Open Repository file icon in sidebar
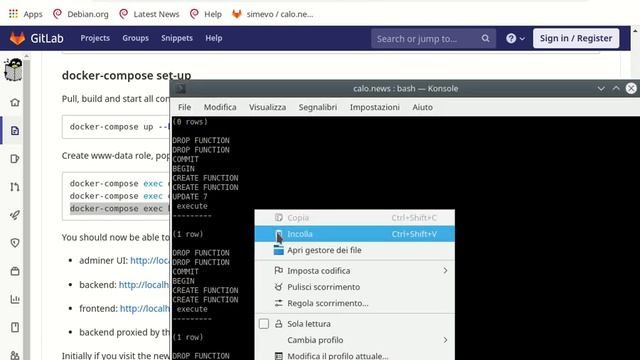The width and height of the screenshot is (640, 360). click(15, 131)
